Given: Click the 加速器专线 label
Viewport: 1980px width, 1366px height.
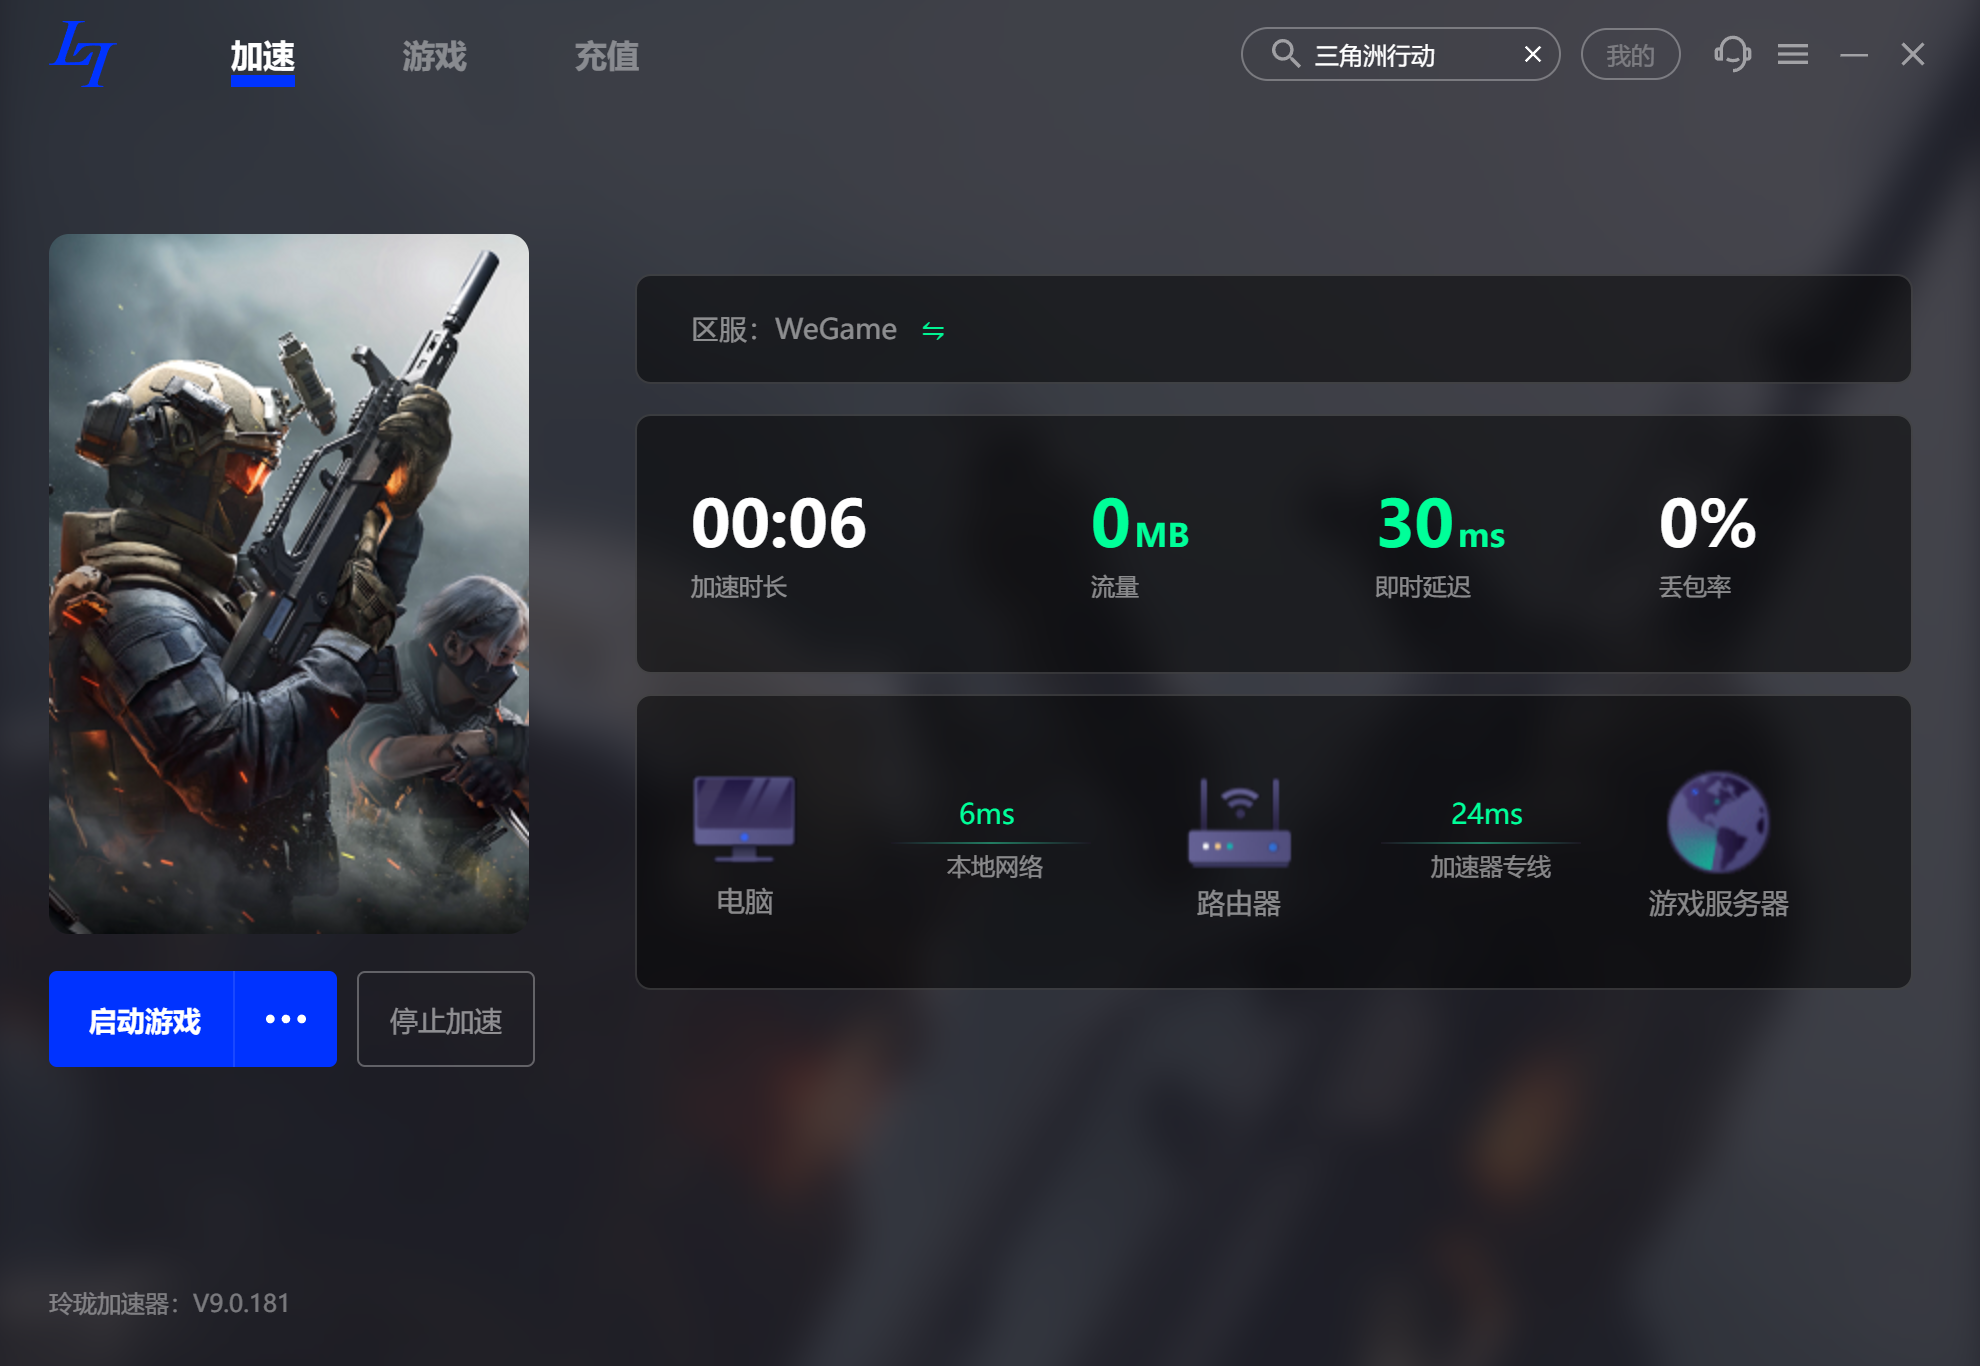Looking at the screenshot, I should (x=1490, y=867).
